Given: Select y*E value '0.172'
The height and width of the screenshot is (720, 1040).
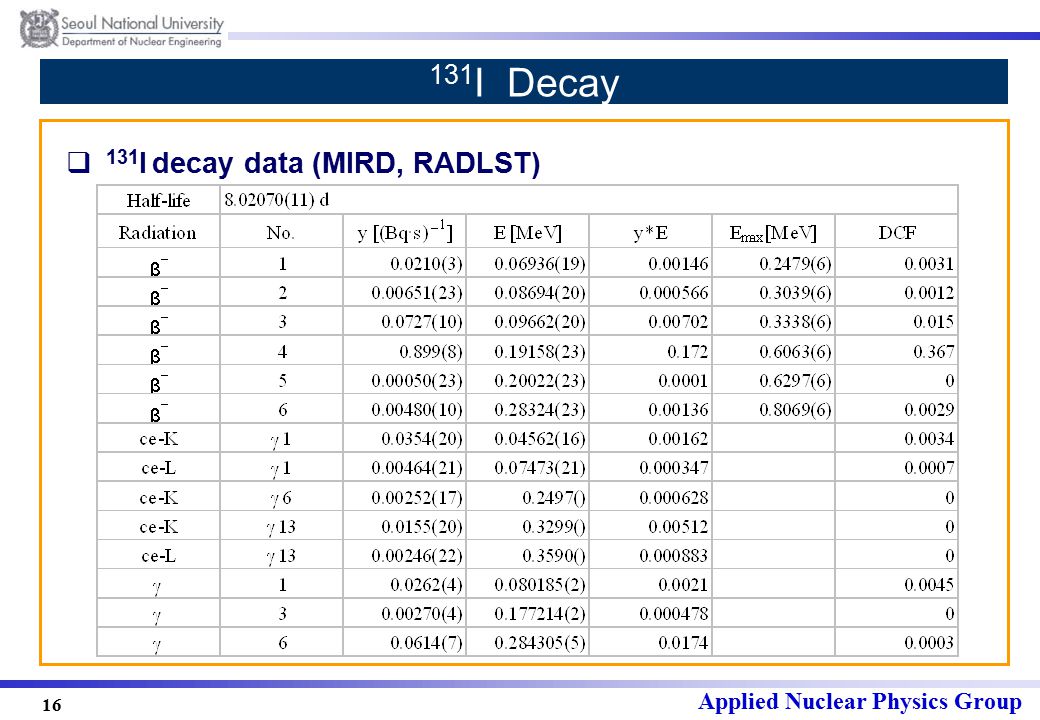Looking at the screenshot, I should [688, 351].
